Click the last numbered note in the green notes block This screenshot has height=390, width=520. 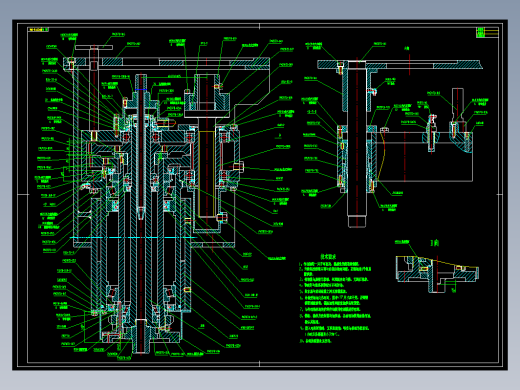pos(315,341)
